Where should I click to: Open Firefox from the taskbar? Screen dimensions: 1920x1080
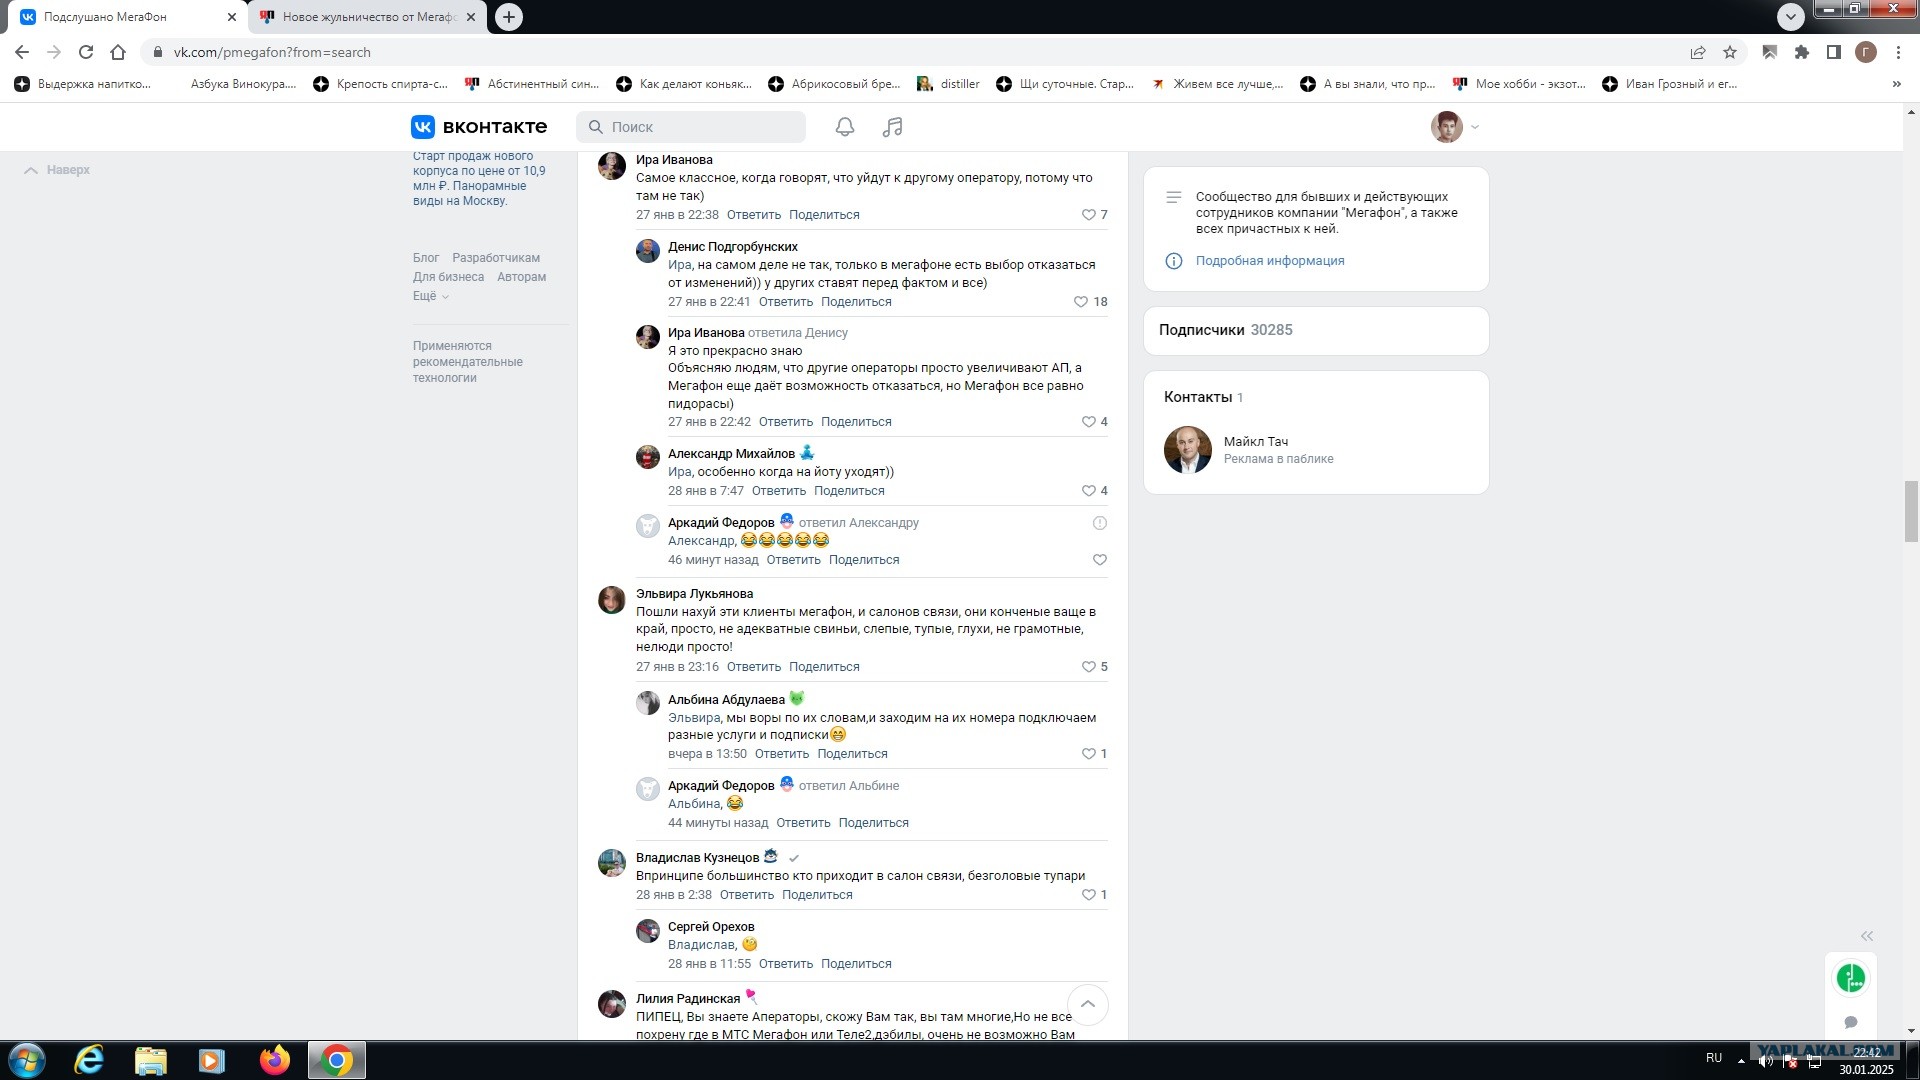coord(274,1060)
